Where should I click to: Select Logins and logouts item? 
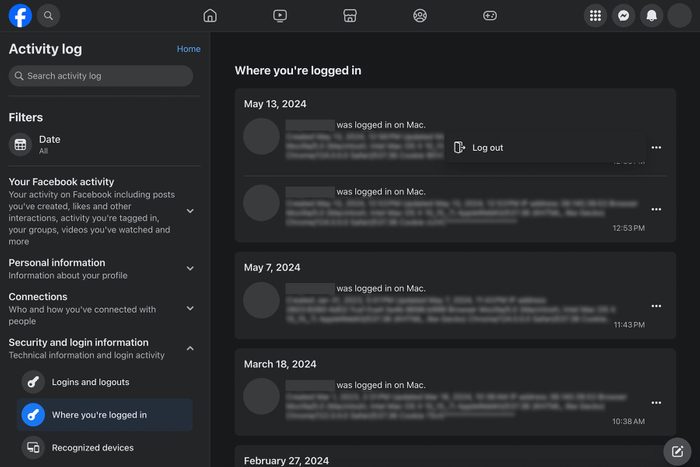pos(90,382)
